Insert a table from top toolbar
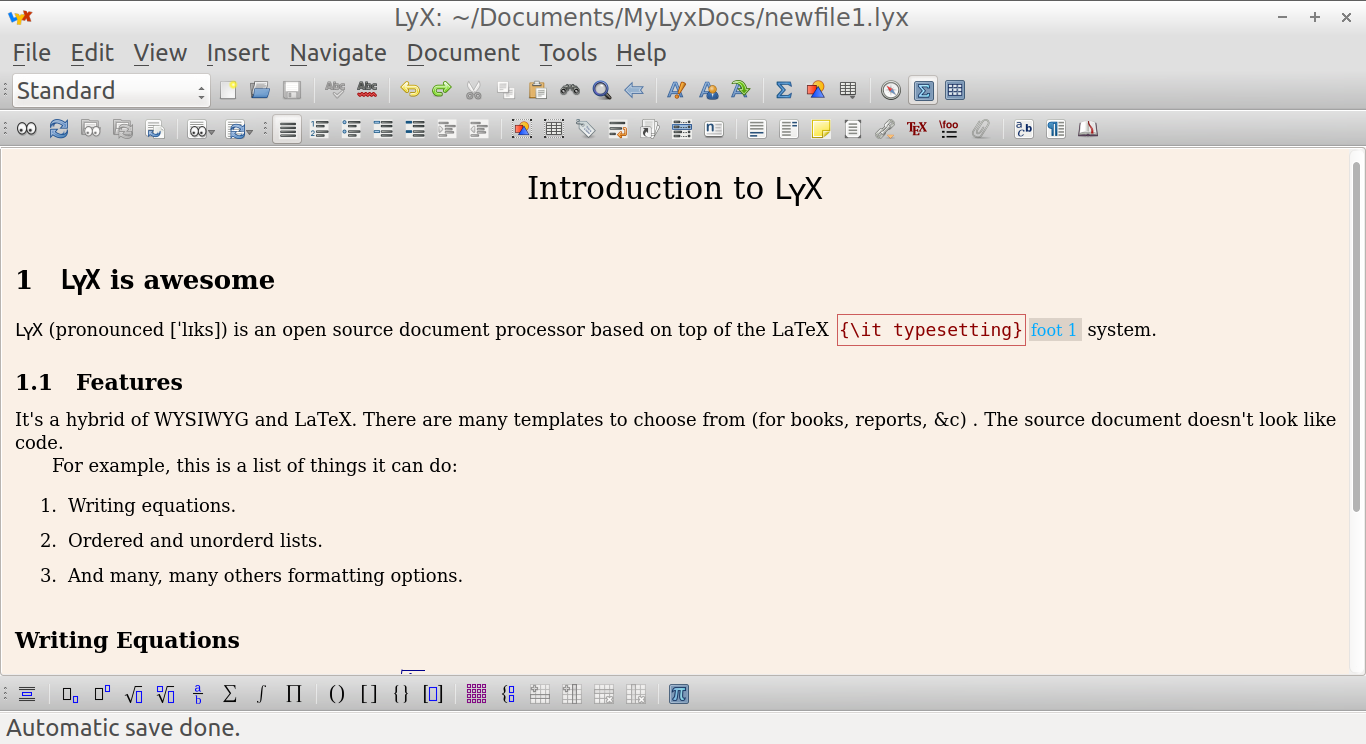 click(x=848, y=90)
